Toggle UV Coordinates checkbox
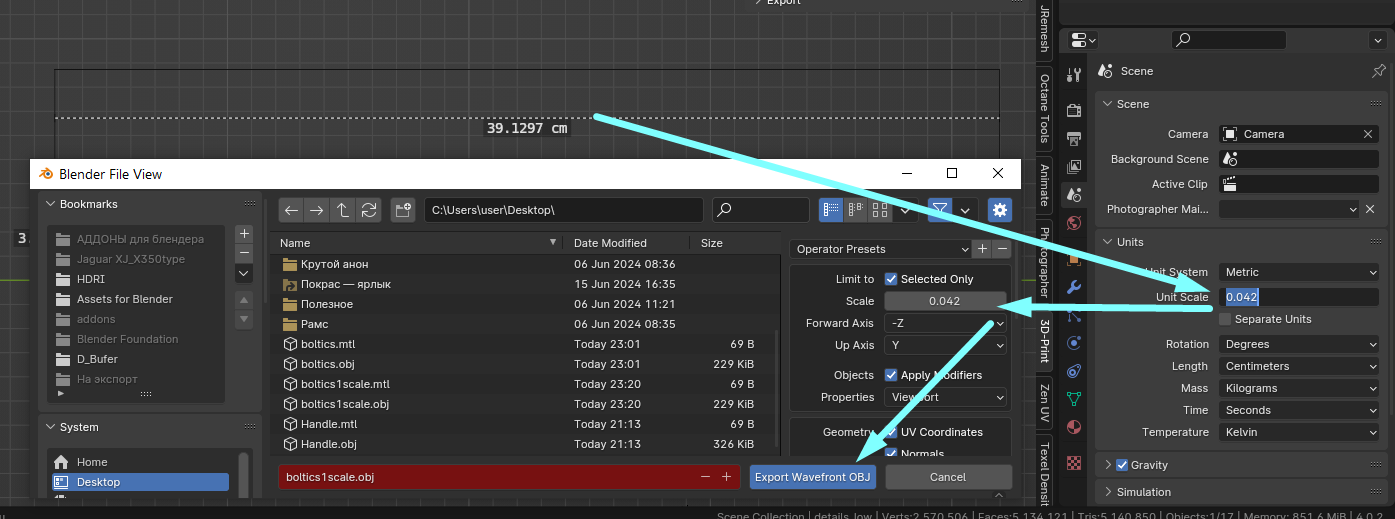This screenshot has width=1395, height=519. pos(891,432)
